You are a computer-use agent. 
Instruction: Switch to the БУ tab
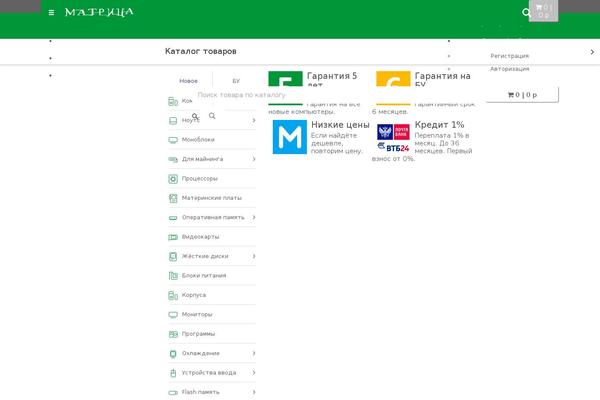(x=236, y=81)
